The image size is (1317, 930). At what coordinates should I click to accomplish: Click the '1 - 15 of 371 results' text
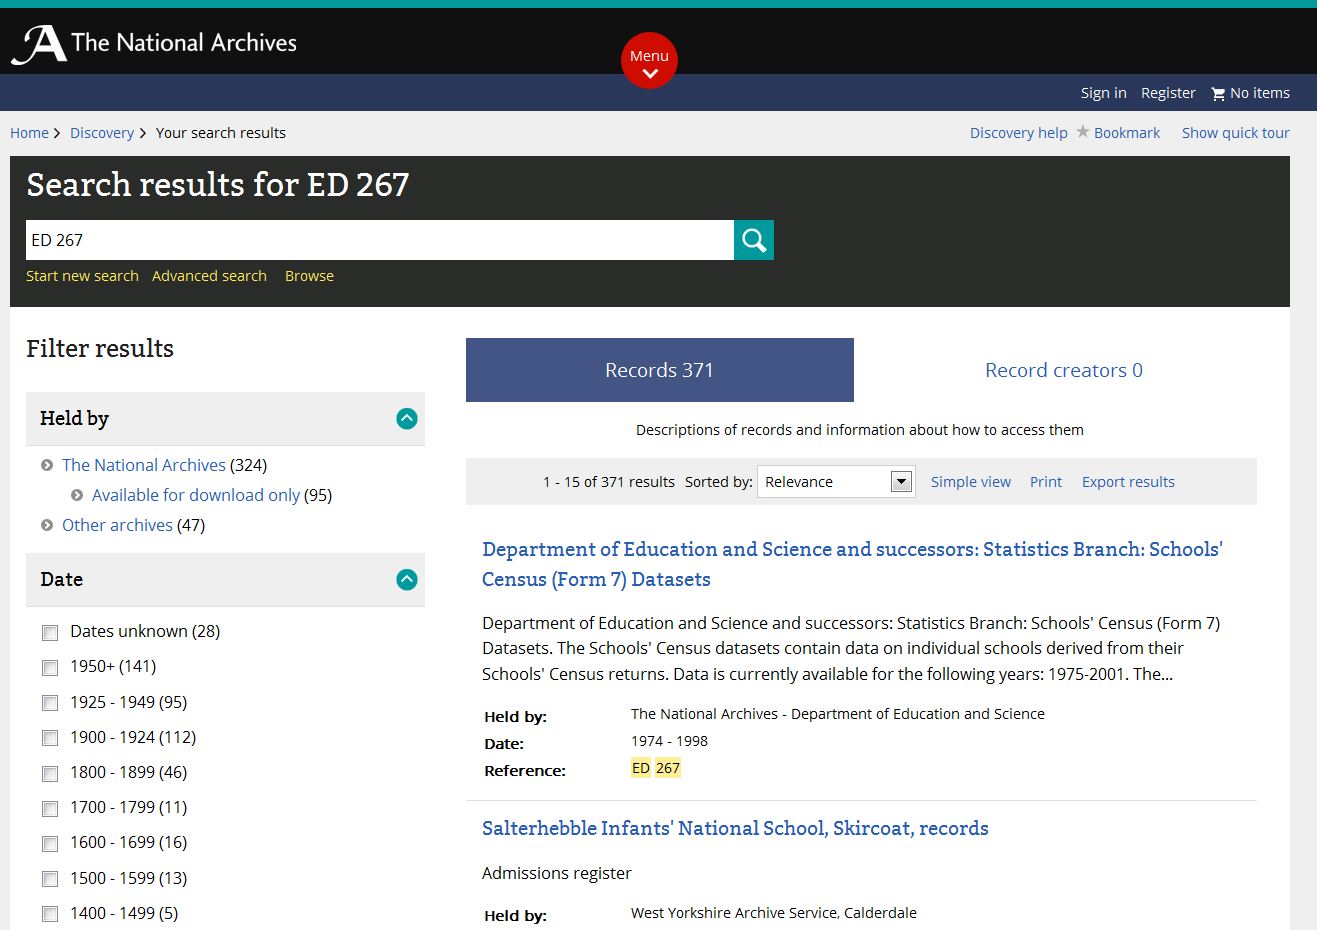coord(609,482)
